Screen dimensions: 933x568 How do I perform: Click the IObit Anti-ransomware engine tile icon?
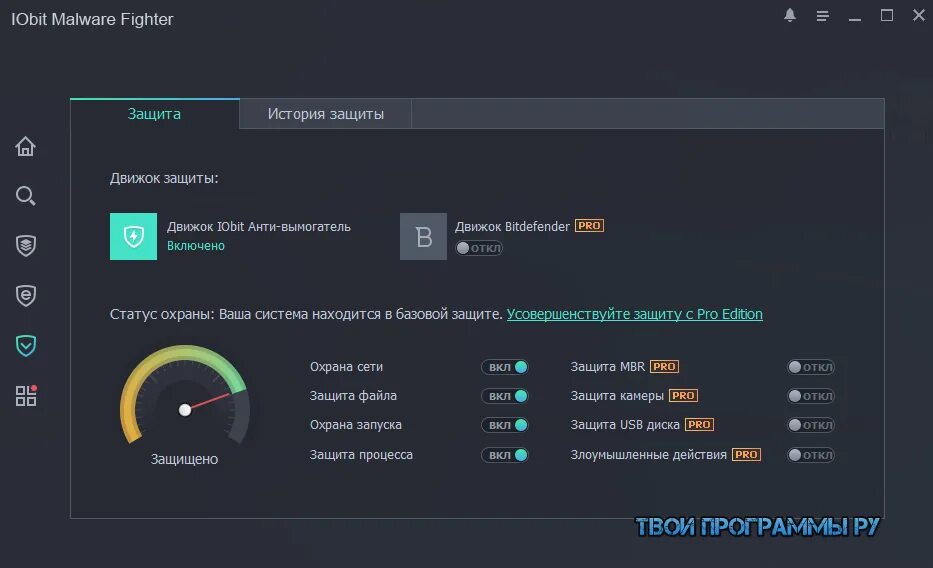pos(133,236)
